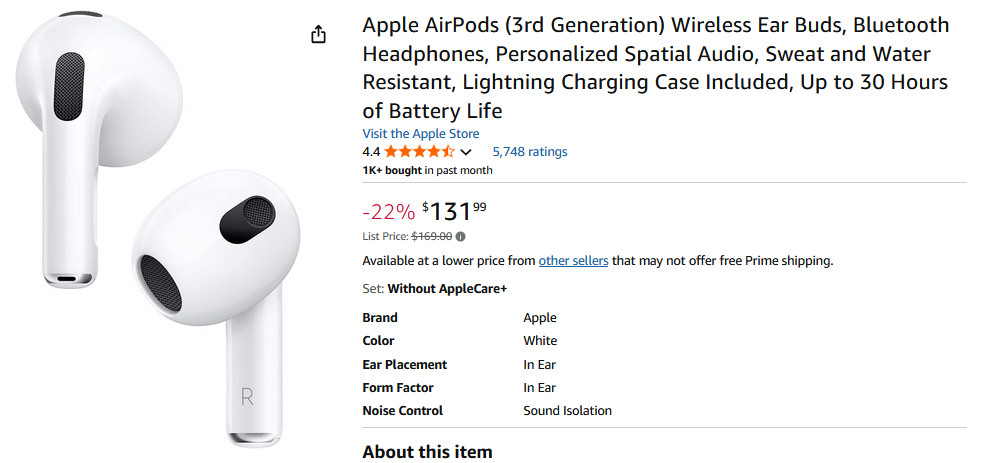Click the 1K+ bought in past month text
This screenshot has width=982, height=463.
tap(427, 171)
